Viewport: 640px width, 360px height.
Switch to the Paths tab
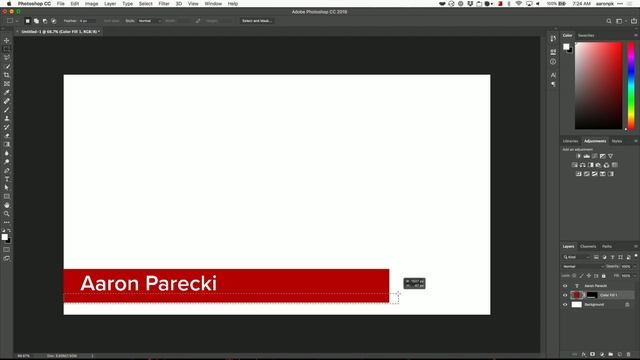[607, 247]
